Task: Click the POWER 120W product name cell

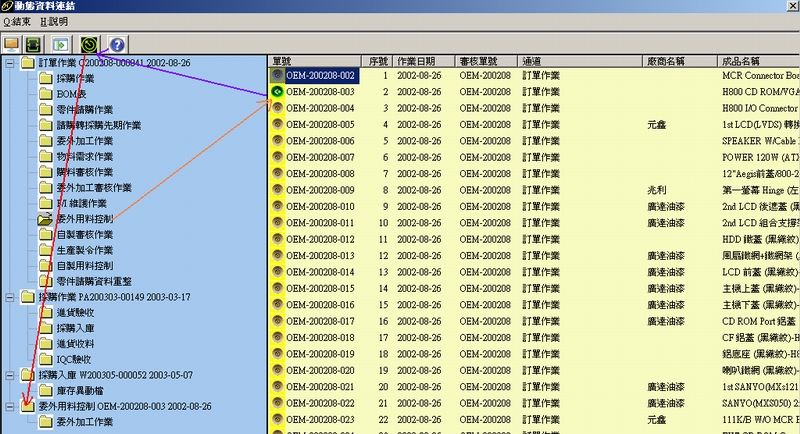Action: [x=760, y=157]
